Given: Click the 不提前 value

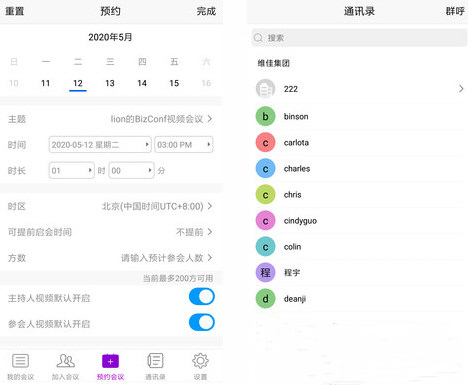Looking at the screenshot, I should [x=190, y=232].
